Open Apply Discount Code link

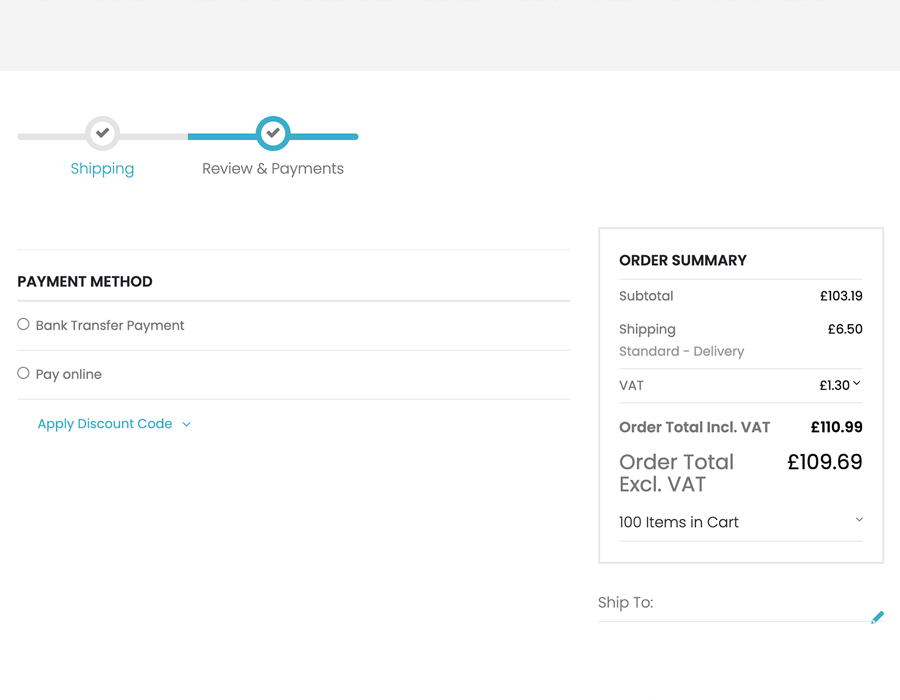tap(105, 424)
